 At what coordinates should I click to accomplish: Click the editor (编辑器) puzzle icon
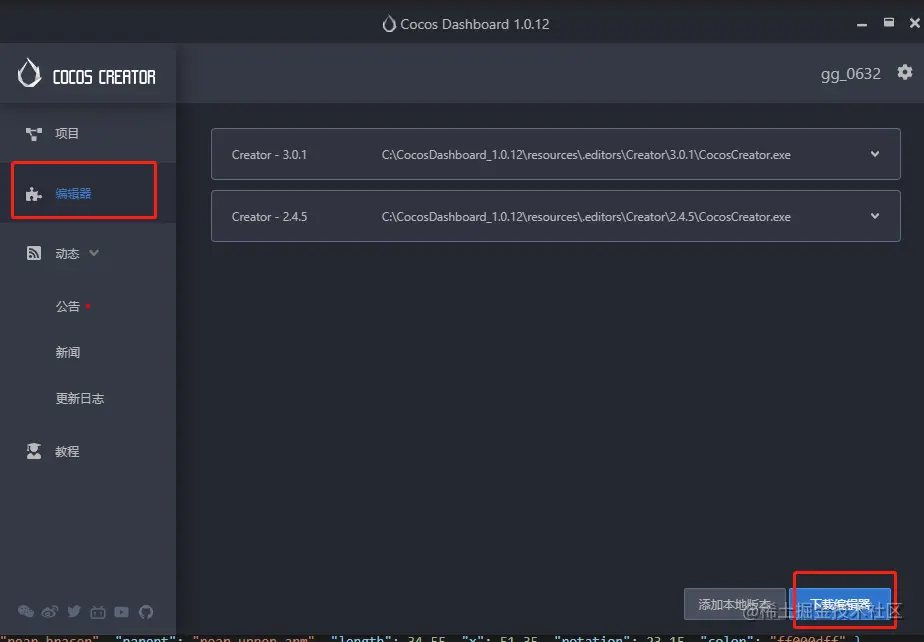[x=34, y=193]
